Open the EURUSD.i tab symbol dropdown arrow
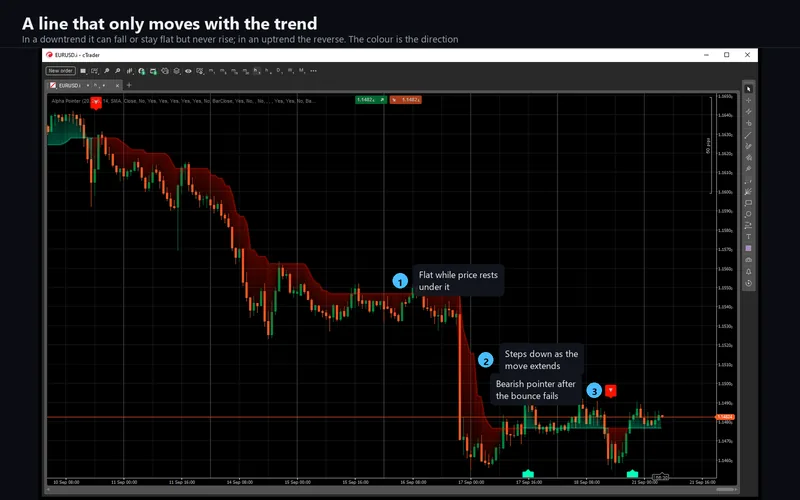Image resolution: width=800 pixels, height=500 pixels. click(88, 85)
